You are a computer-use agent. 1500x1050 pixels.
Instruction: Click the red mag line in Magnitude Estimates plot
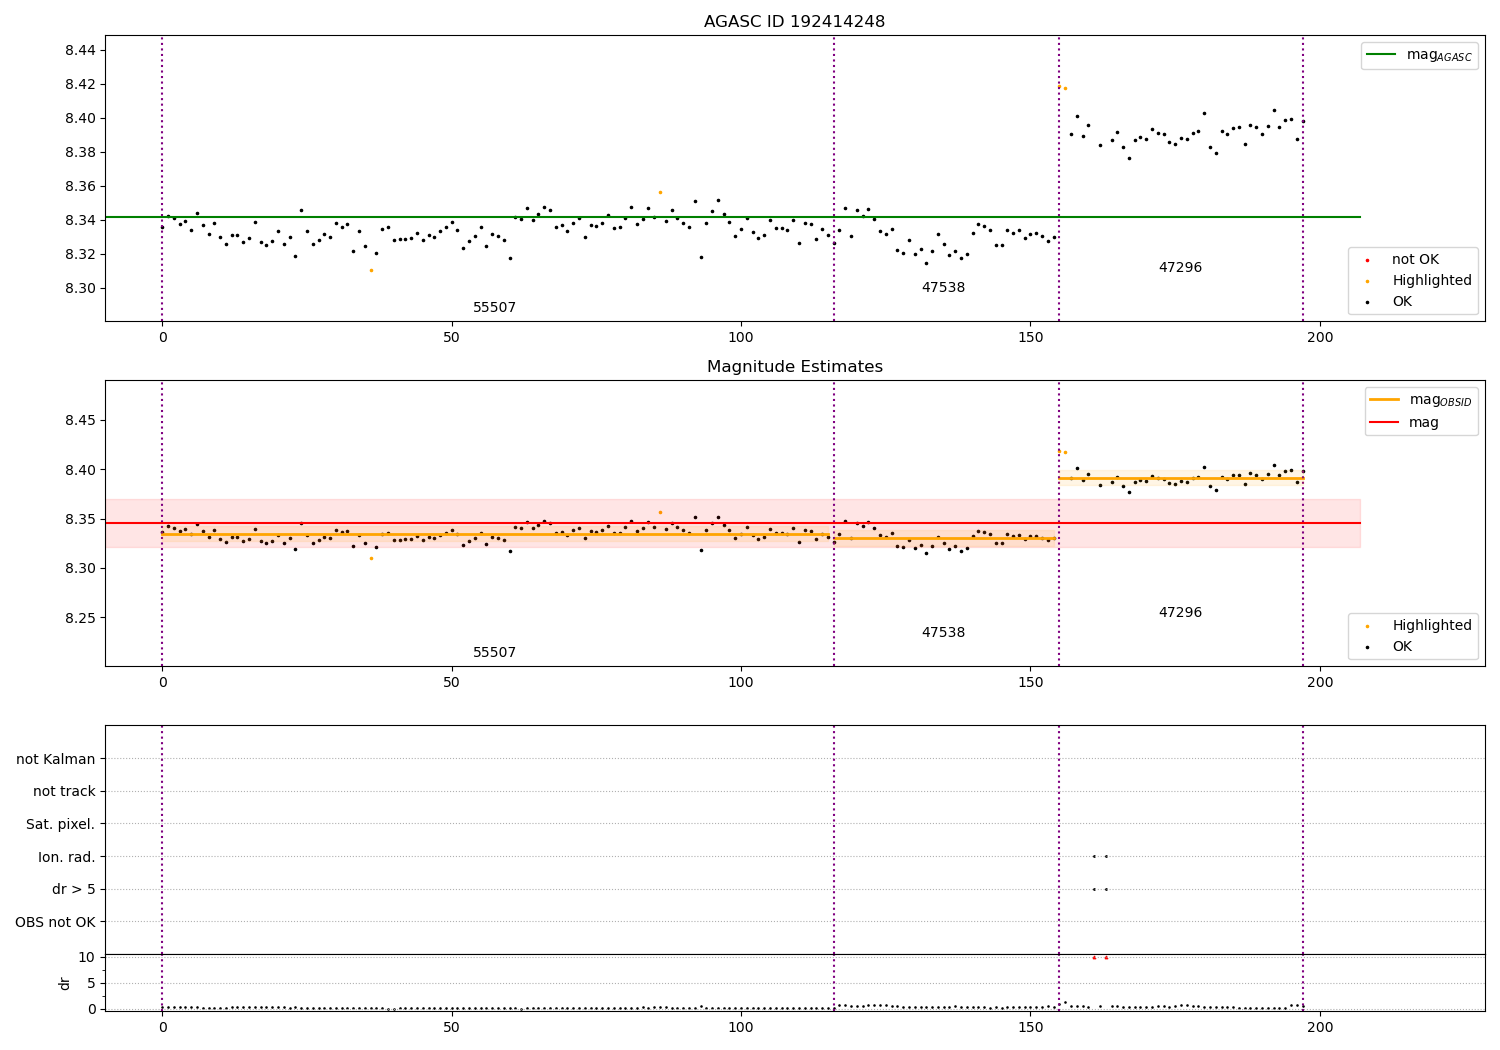click(733, 523)
